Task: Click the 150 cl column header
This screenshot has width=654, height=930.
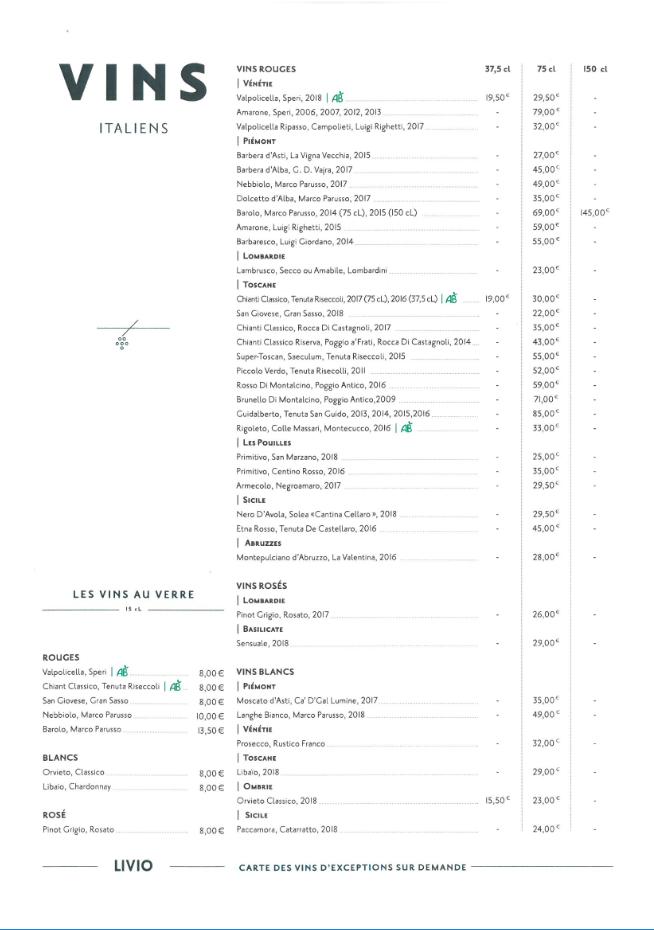Action: tap(595, 69)
